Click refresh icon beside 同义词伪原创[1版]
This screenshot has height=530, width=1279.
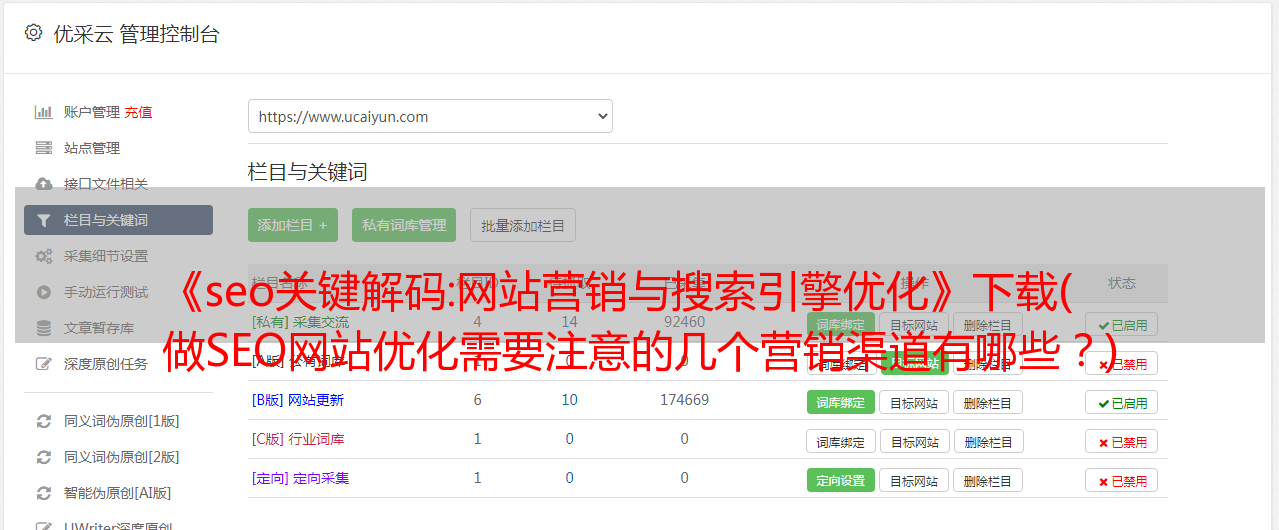tap(43, 421)
